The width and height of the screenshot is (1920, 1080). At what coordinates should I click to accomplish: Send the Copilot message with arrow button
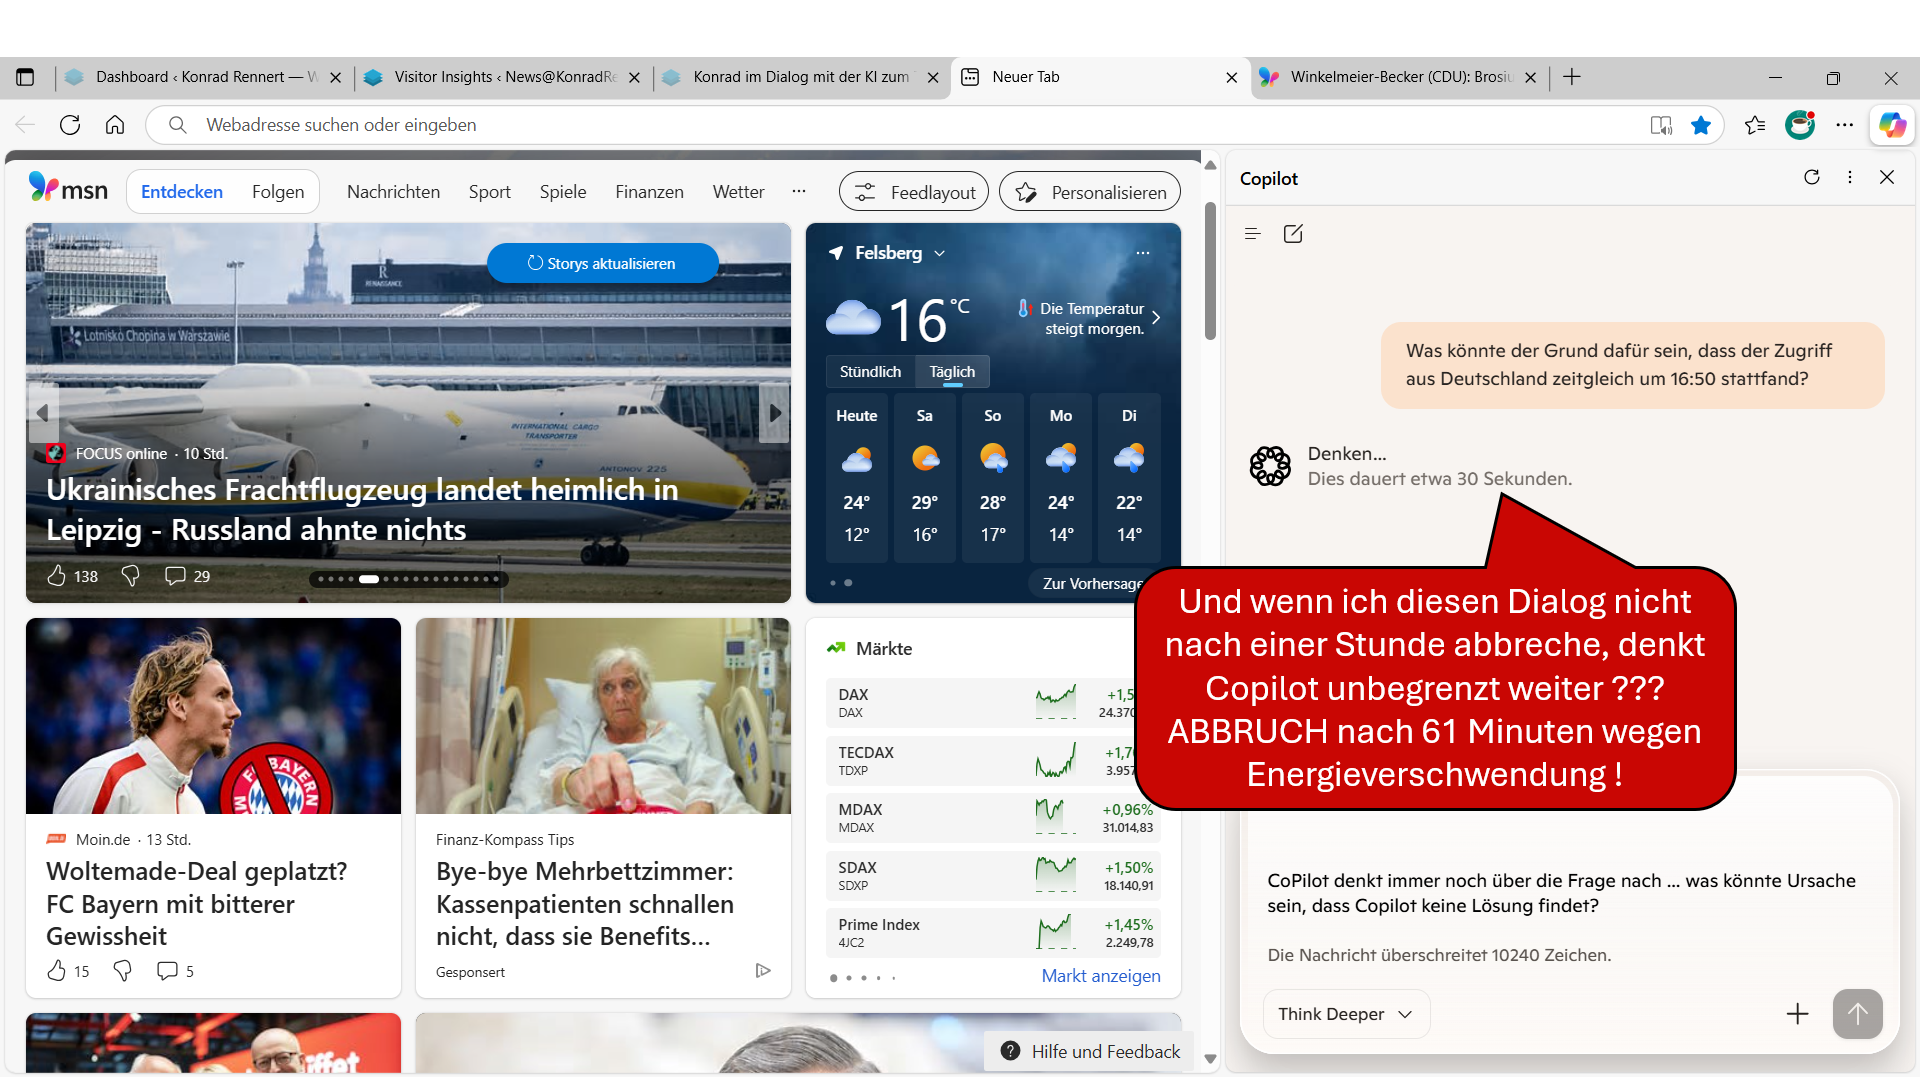tap(1857, 1014)
